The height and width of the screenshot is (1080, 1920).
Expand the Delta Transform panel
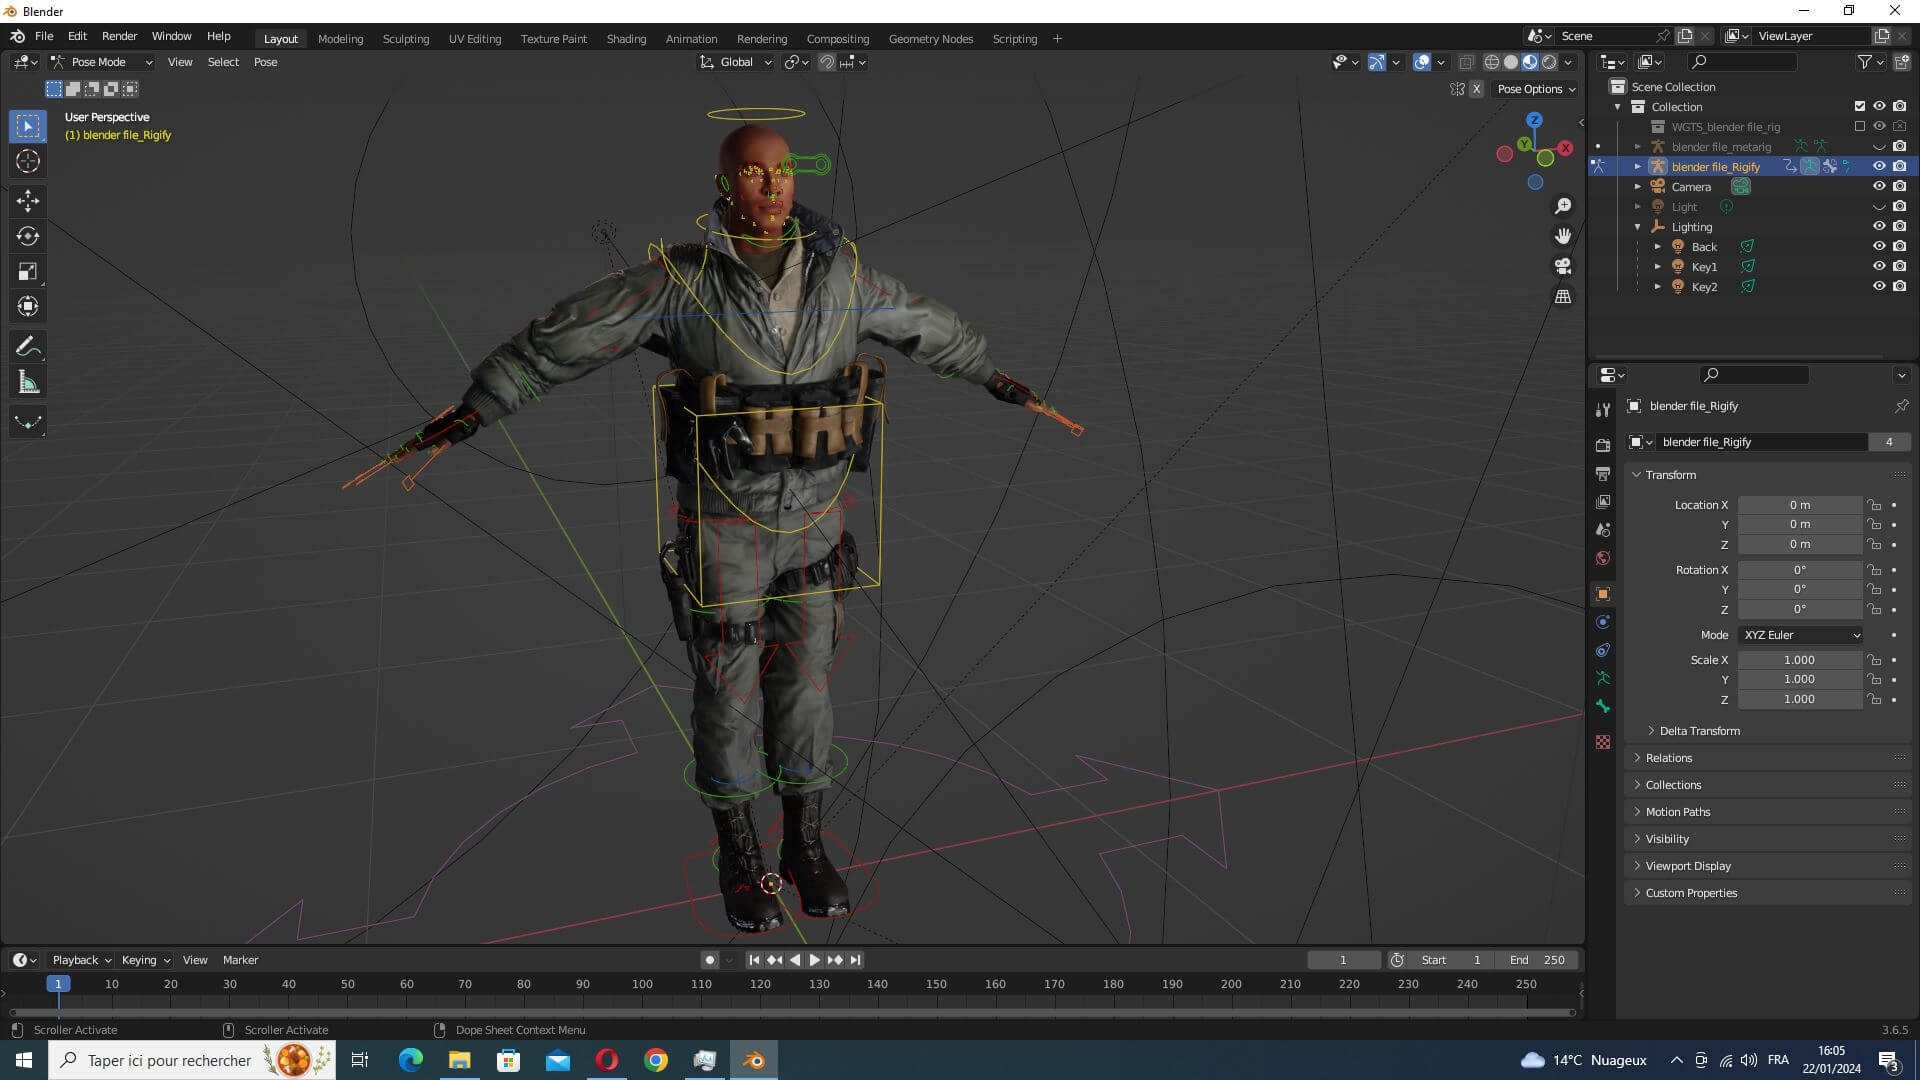point(1699,731)
